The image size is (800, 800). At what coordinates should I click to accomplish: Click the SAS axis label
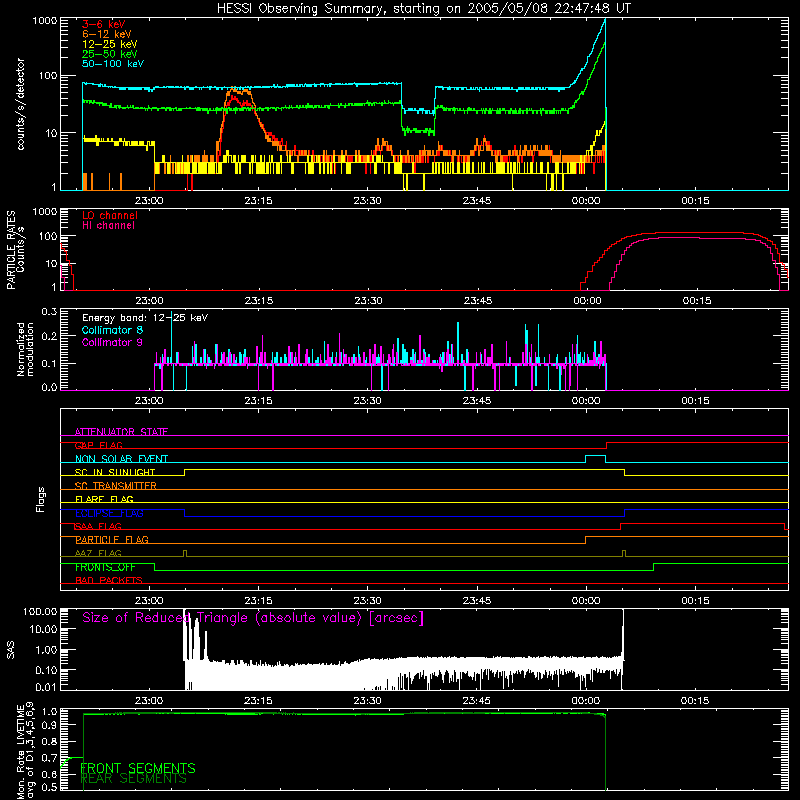click(x=11, y=650)
